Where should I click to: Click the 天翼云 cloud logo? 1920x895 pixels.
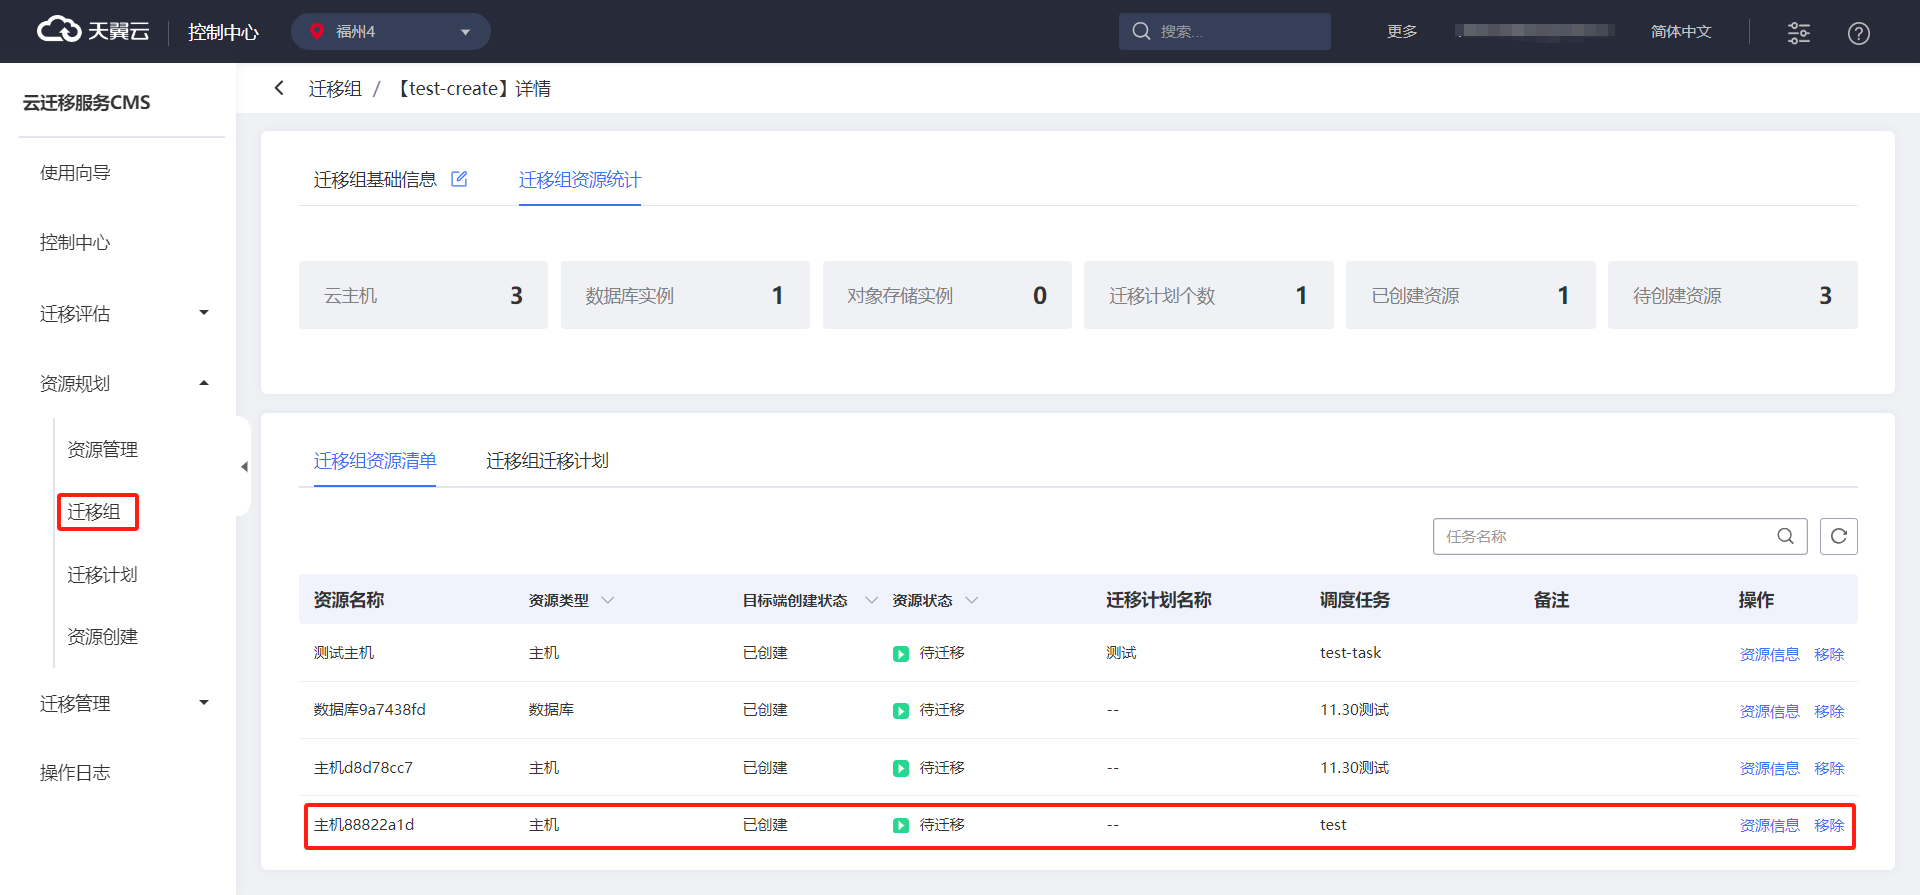[x=92, y=31]
